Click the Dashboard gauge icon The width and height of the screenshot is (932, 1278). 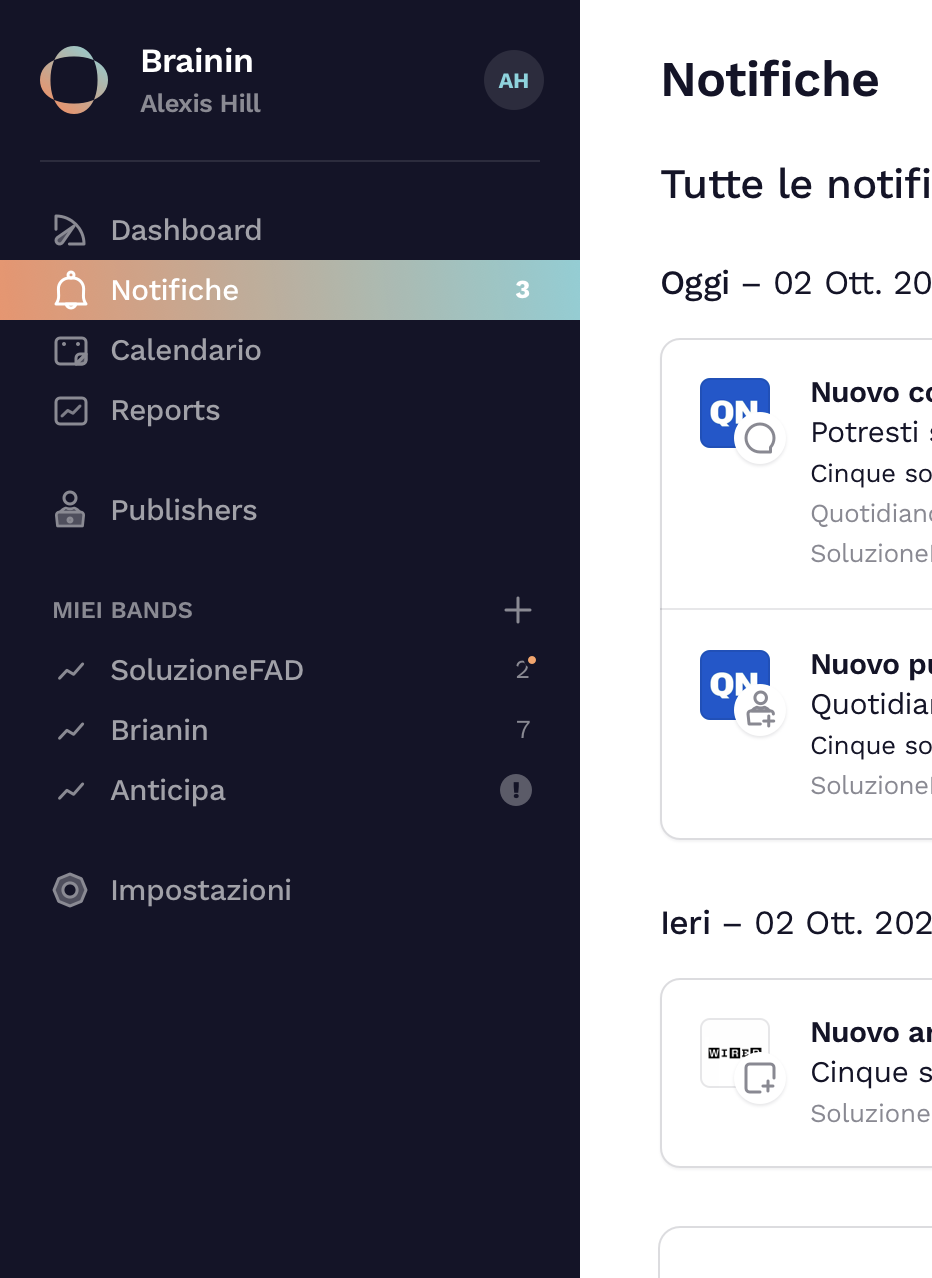coord(70,230)
